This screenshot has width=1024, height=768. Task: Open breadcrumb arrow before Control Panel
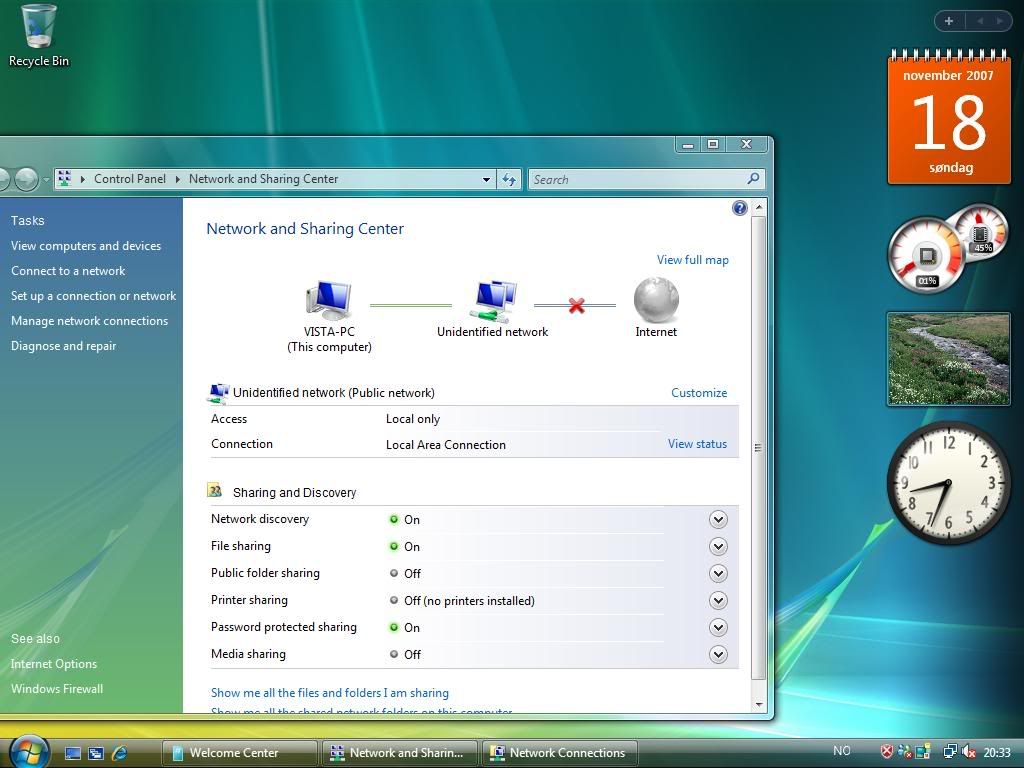coord(83,179)
